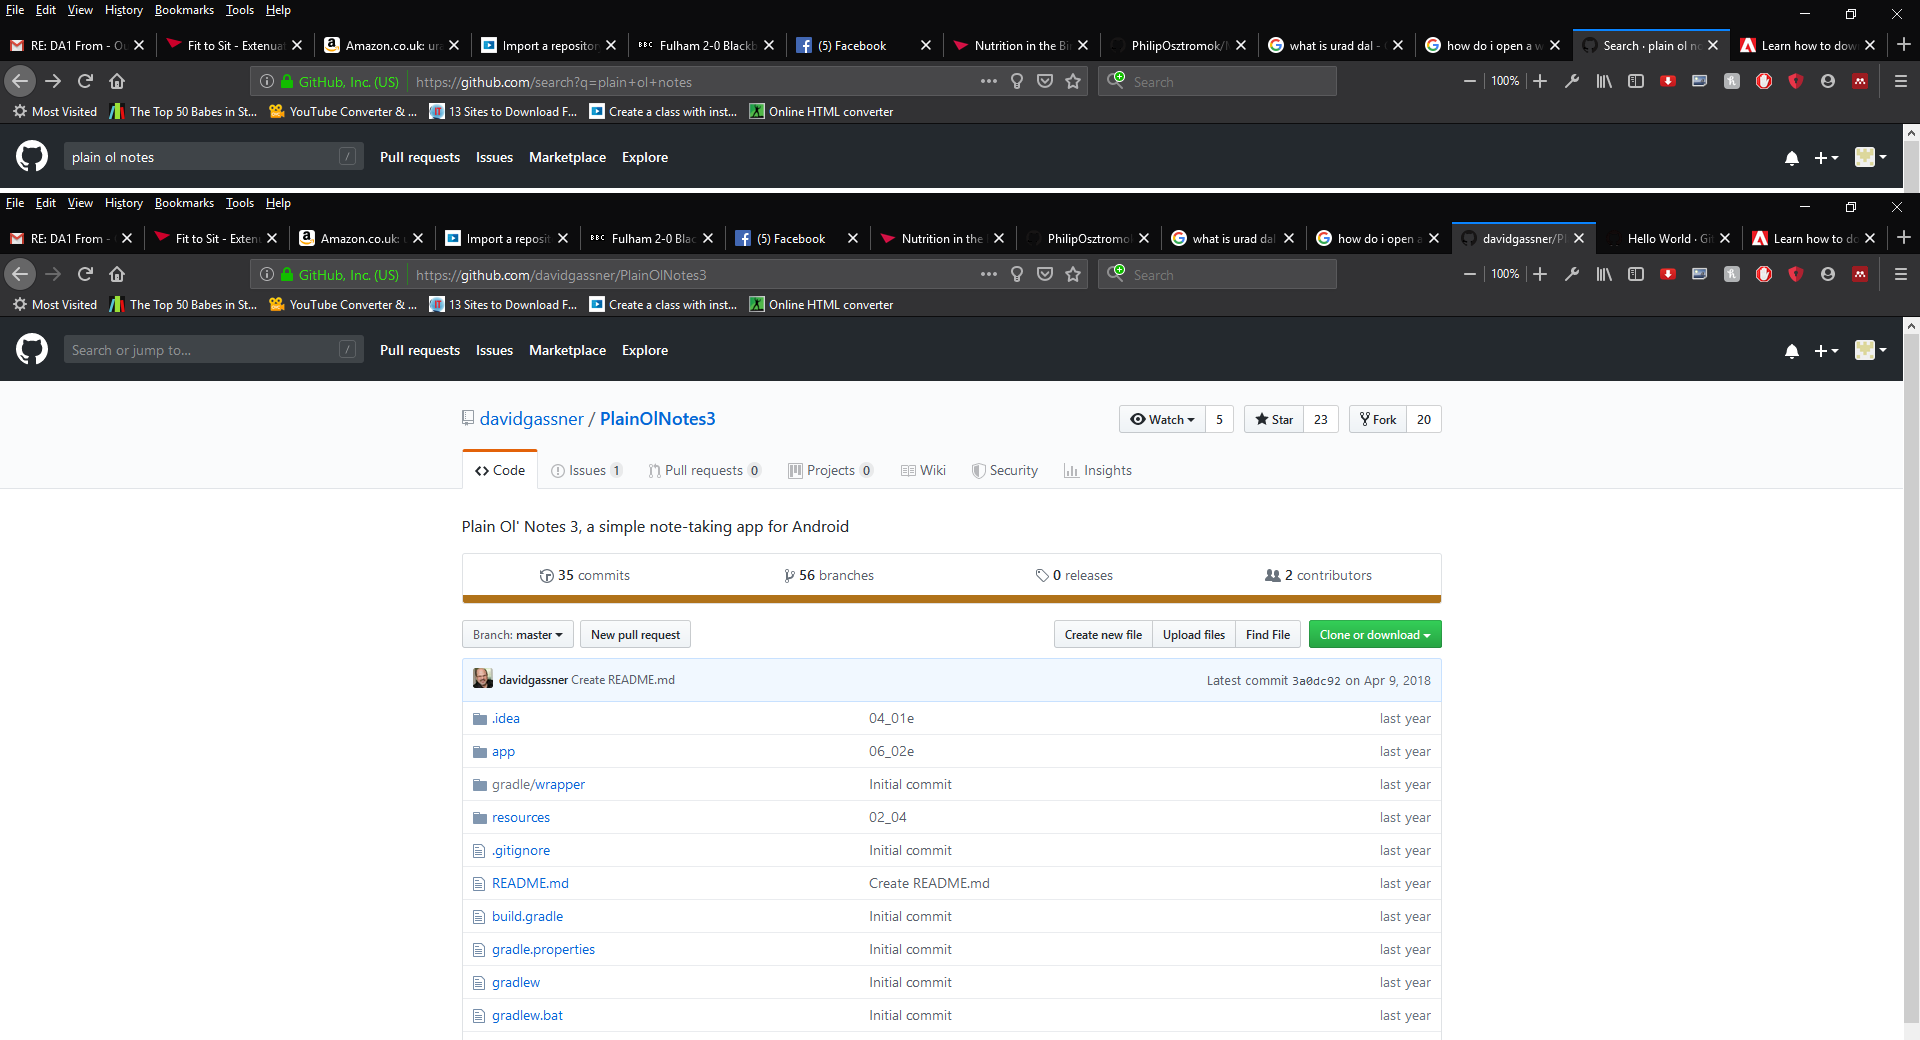Show site information icon in lower window URL bar

click(267, 274)
